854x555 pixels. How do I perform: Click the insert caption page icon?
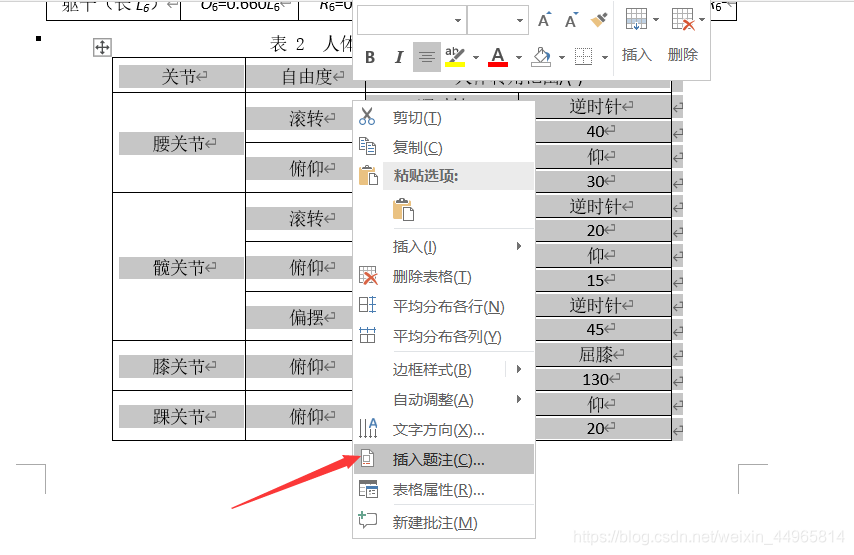[368, 459]
